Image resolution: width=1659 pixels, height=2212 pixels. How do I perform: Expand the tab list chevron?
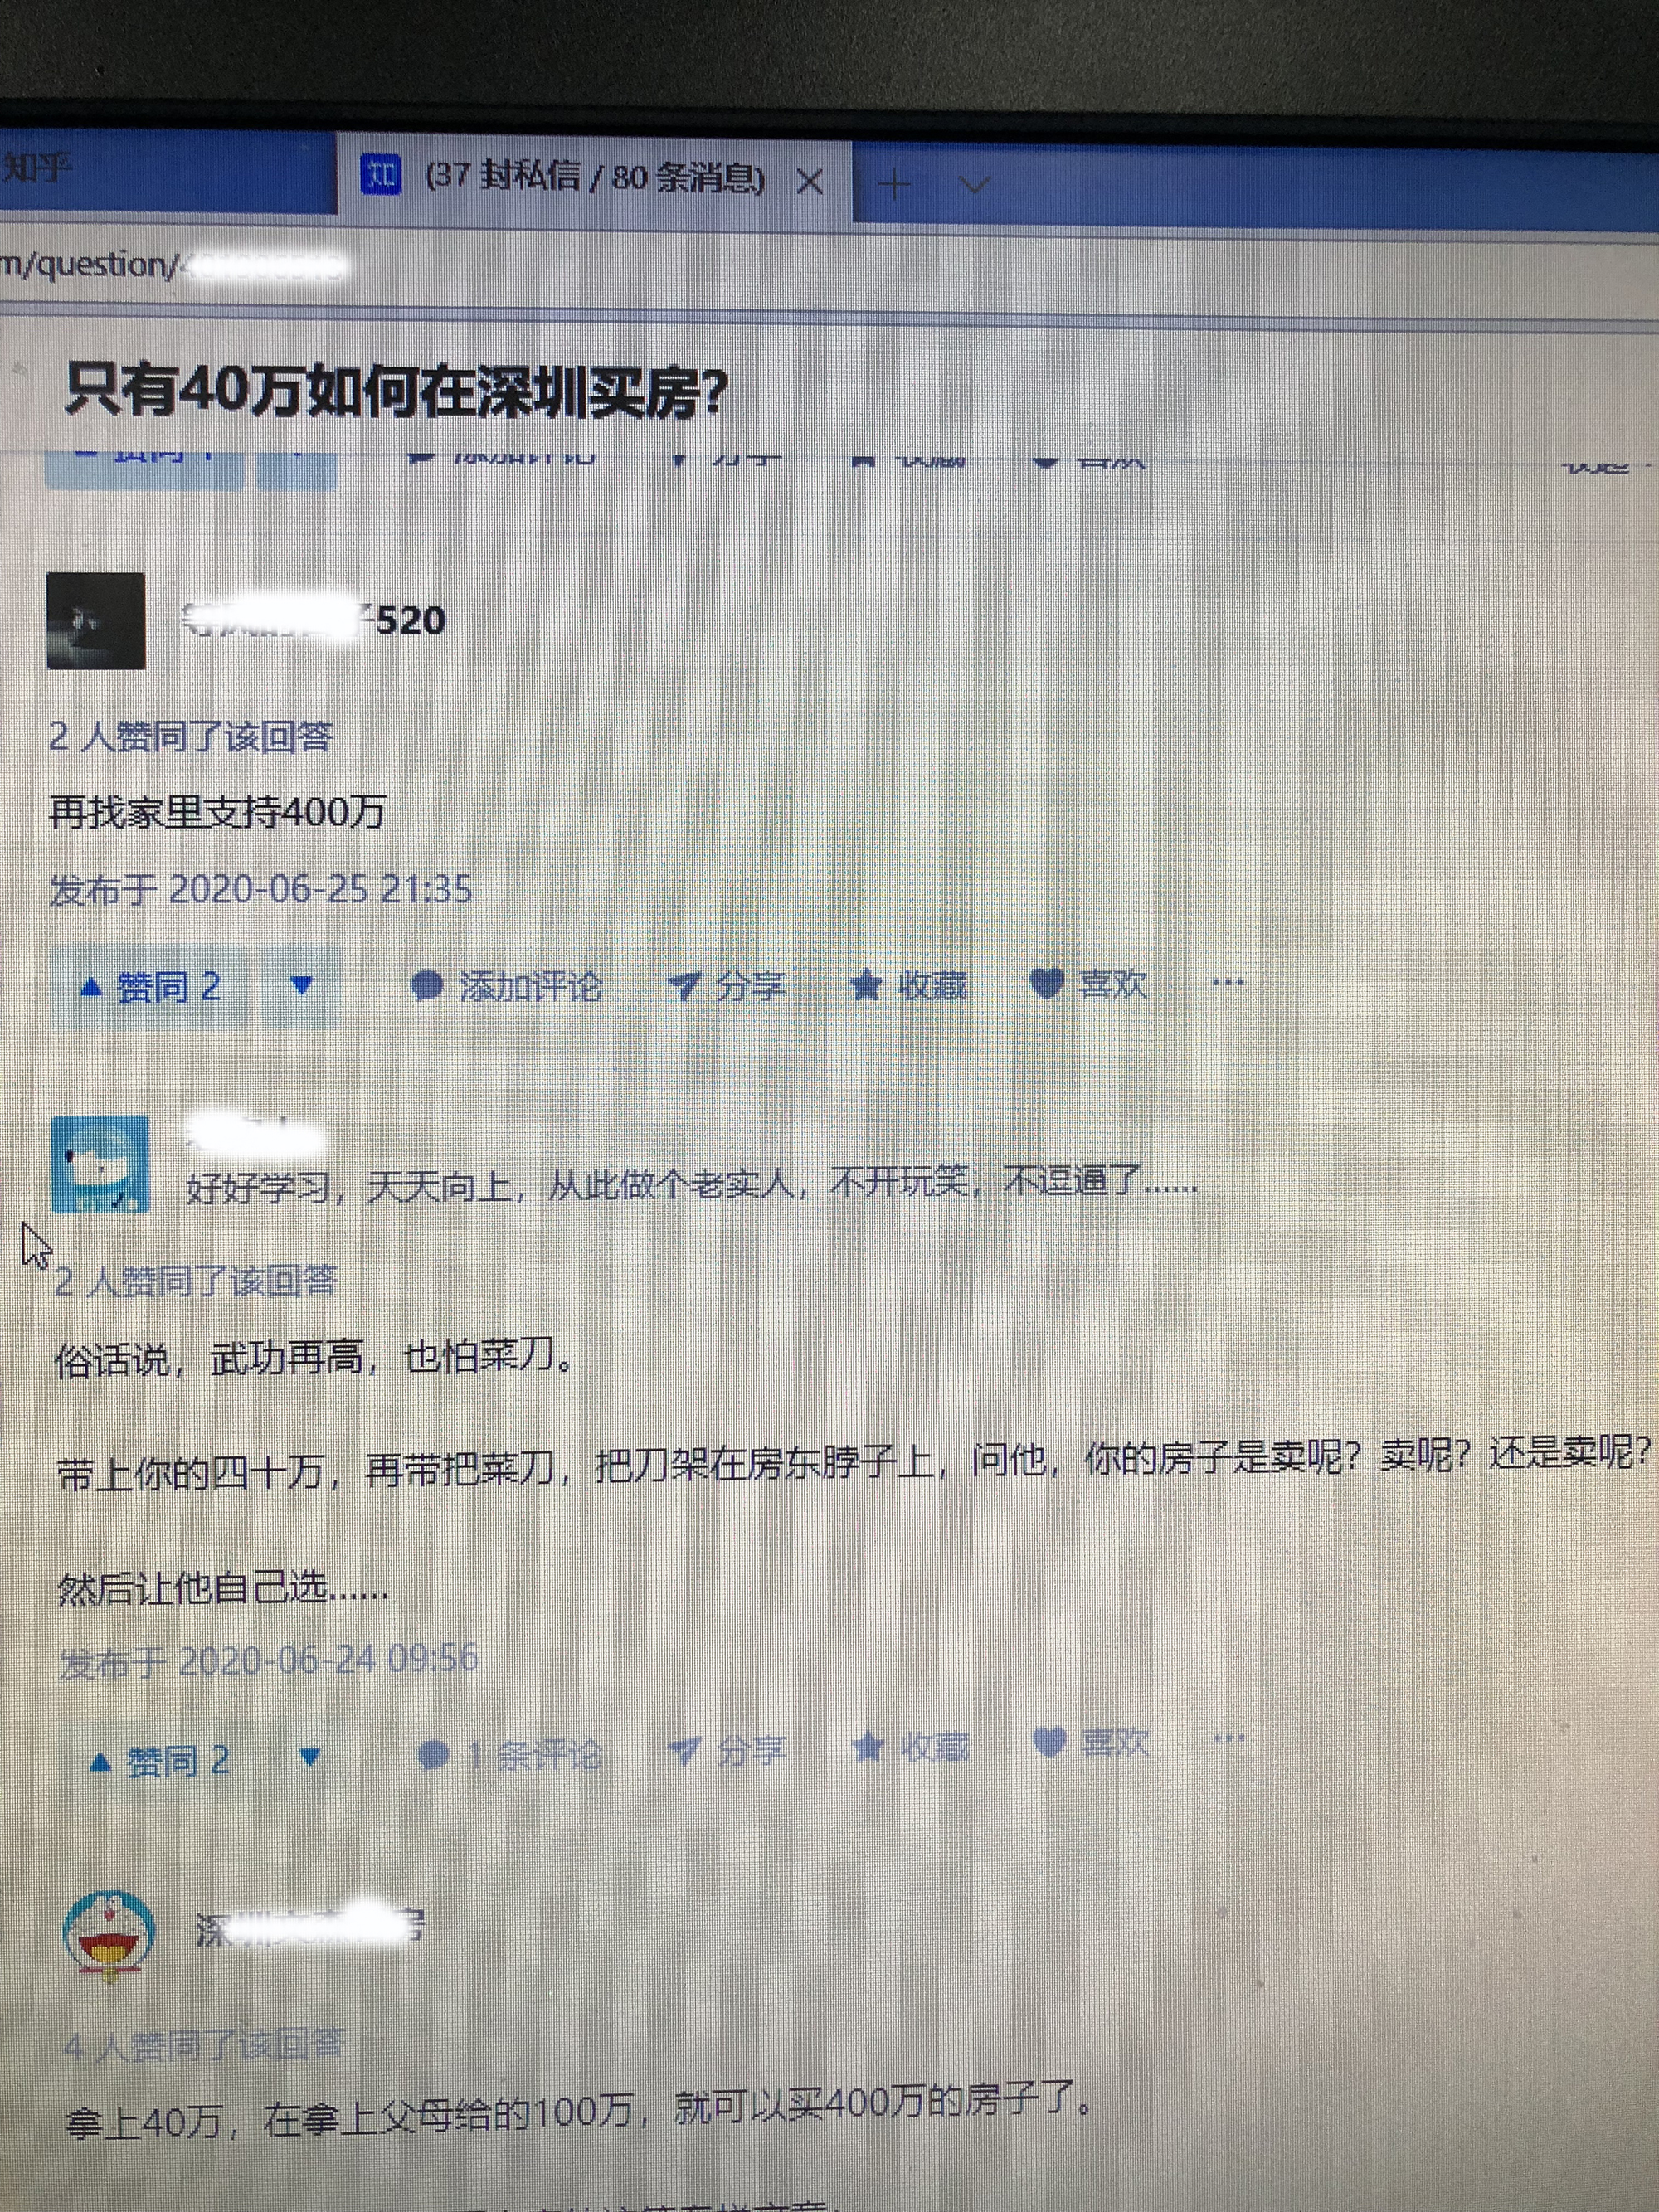pos(974,185)
